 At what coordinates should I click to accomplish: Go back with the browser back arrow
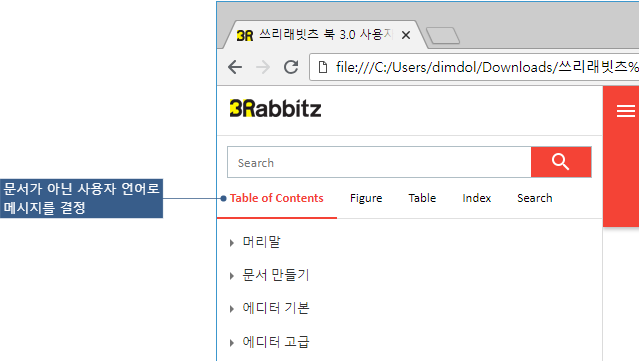pos(235,67)
